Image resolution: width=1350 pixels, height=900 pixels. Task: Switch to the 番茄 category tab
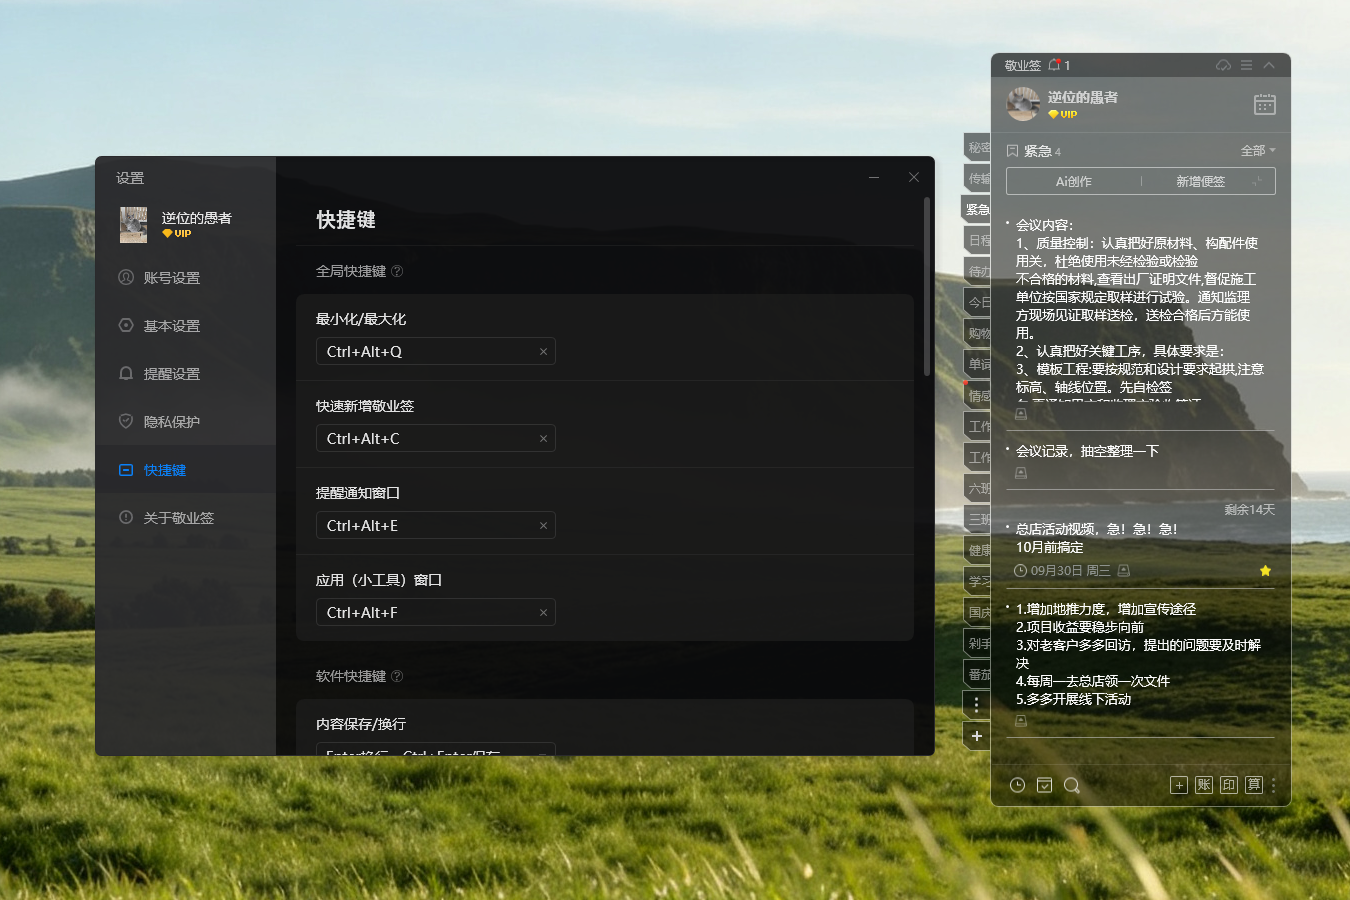click(978, 675)
